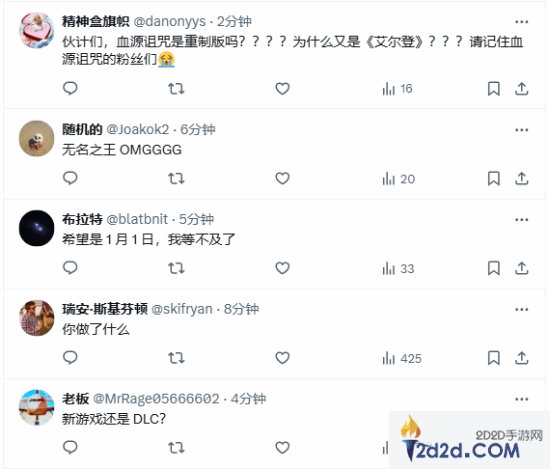The width and height of the screenshot is (550, 469).
Task: Share the @Joakok2 tweet
Action: (x=522, y=179)
